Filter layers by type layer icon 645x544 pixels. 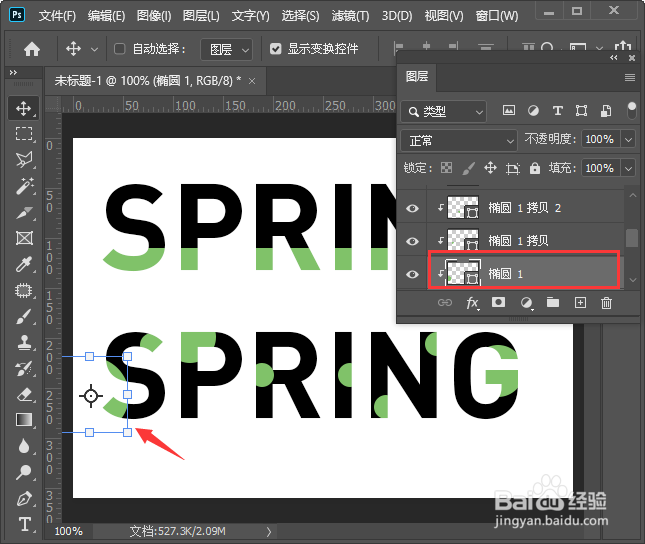[x=557, y=111]
